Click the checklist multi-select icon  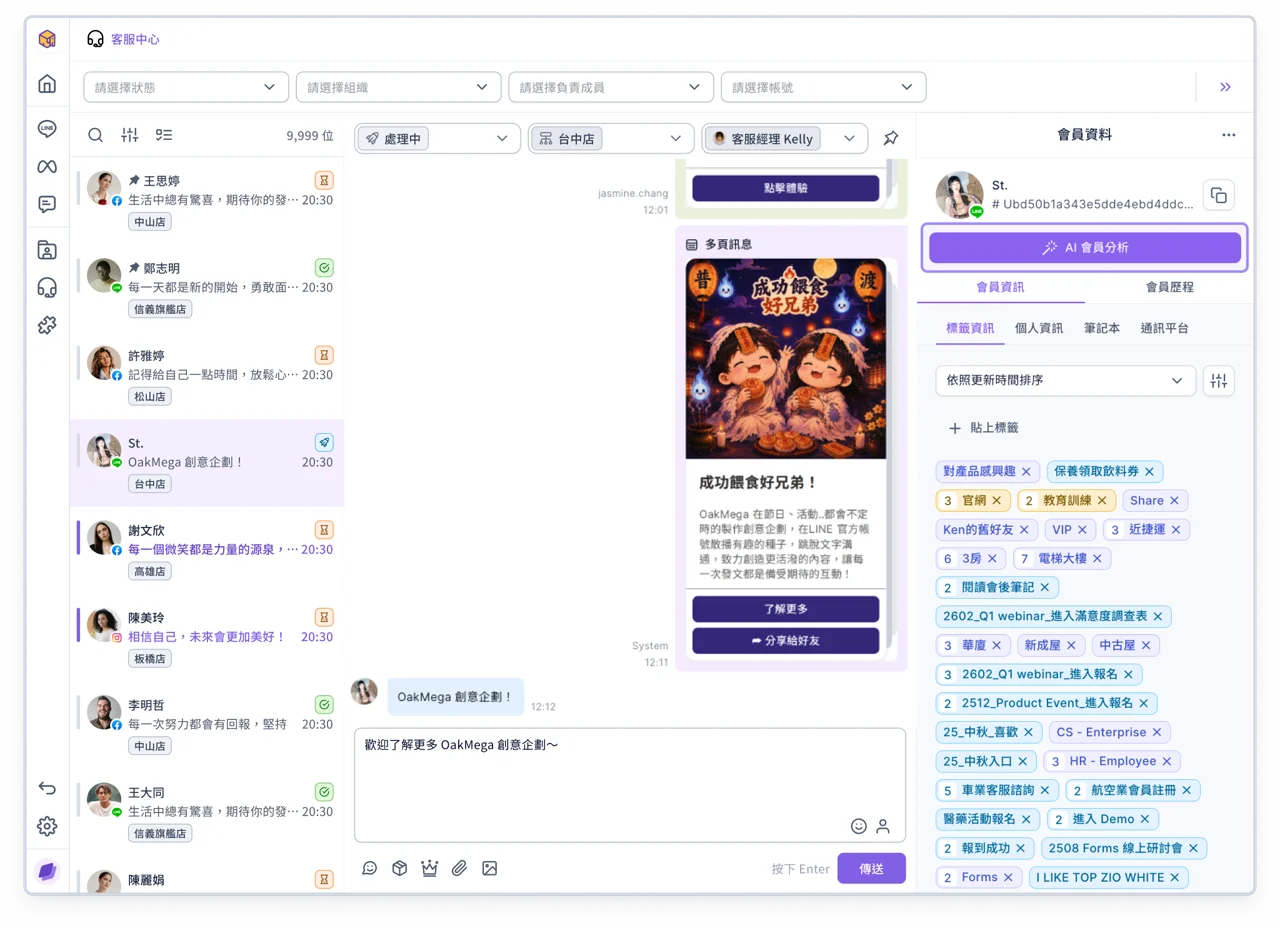tap(164, 135)
